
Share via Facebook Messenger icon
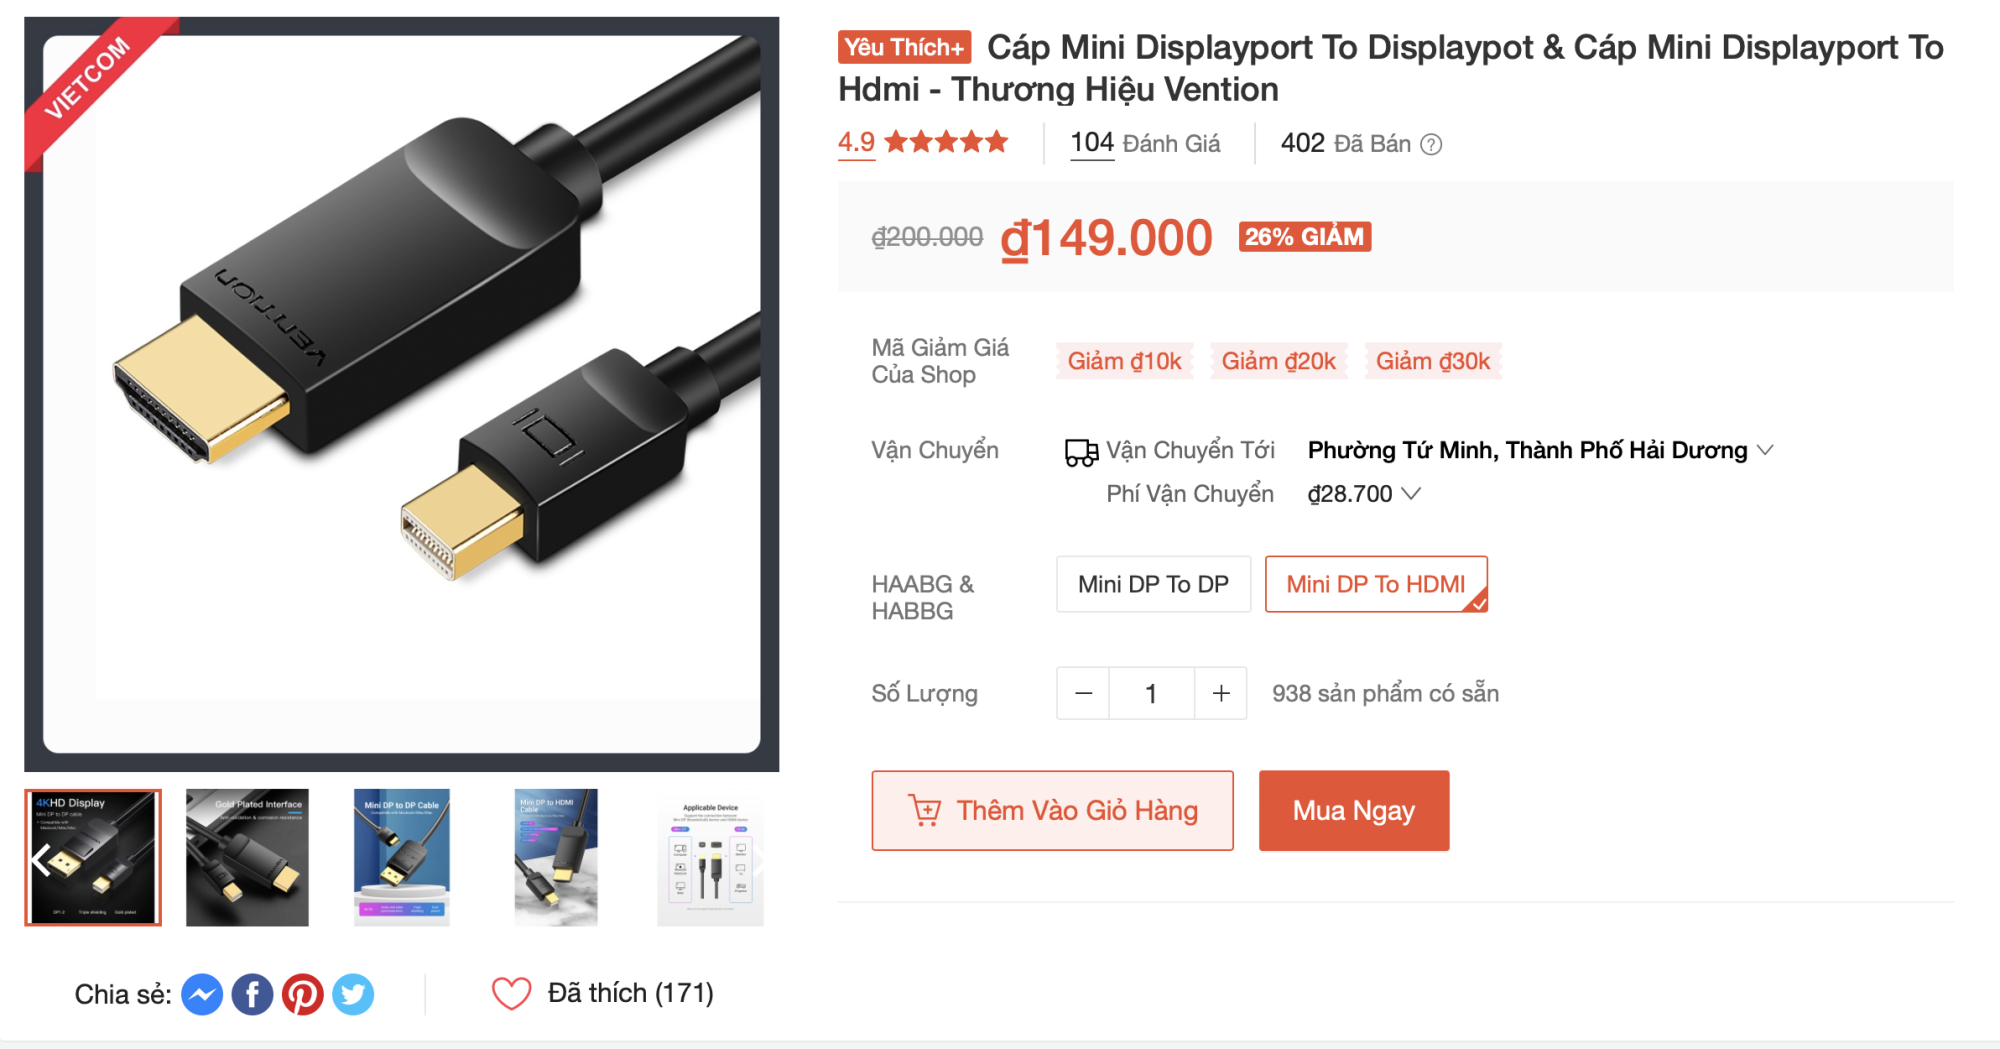(x=202, y=994)
